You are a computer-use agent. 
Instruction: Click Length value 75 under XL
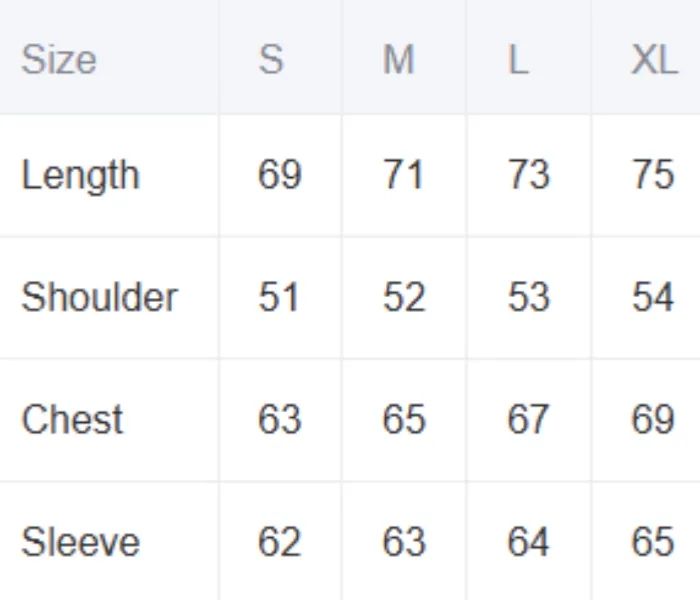(x=652, y=176)
